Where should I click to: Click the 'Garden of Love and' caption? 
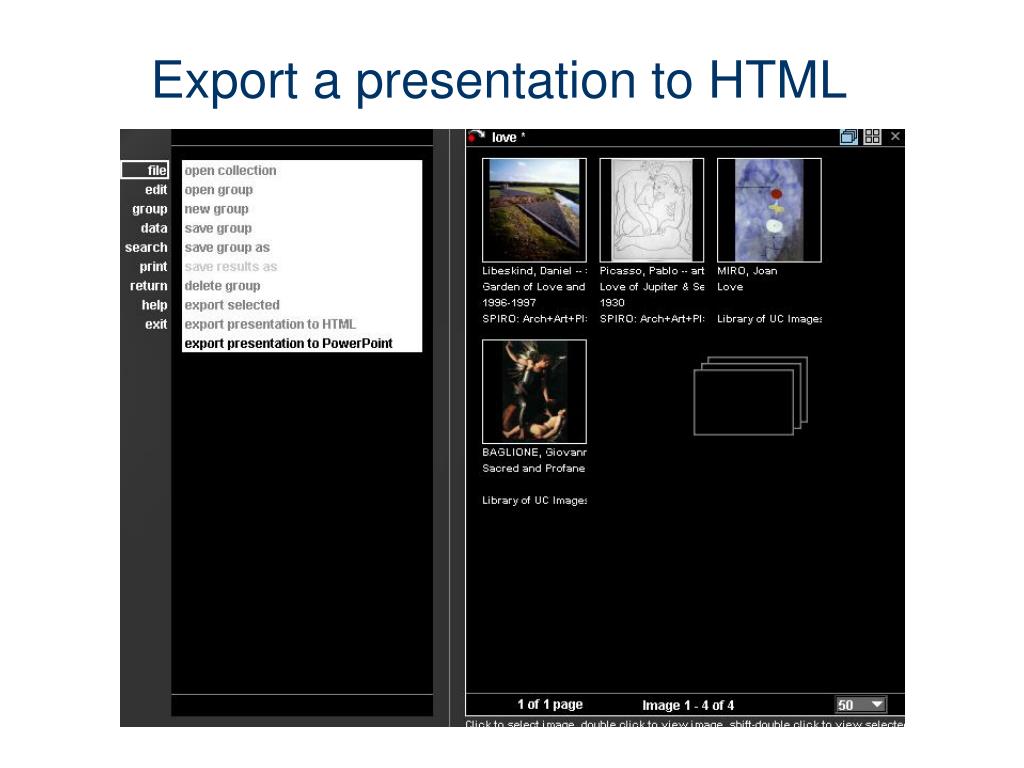pos(534,287)
